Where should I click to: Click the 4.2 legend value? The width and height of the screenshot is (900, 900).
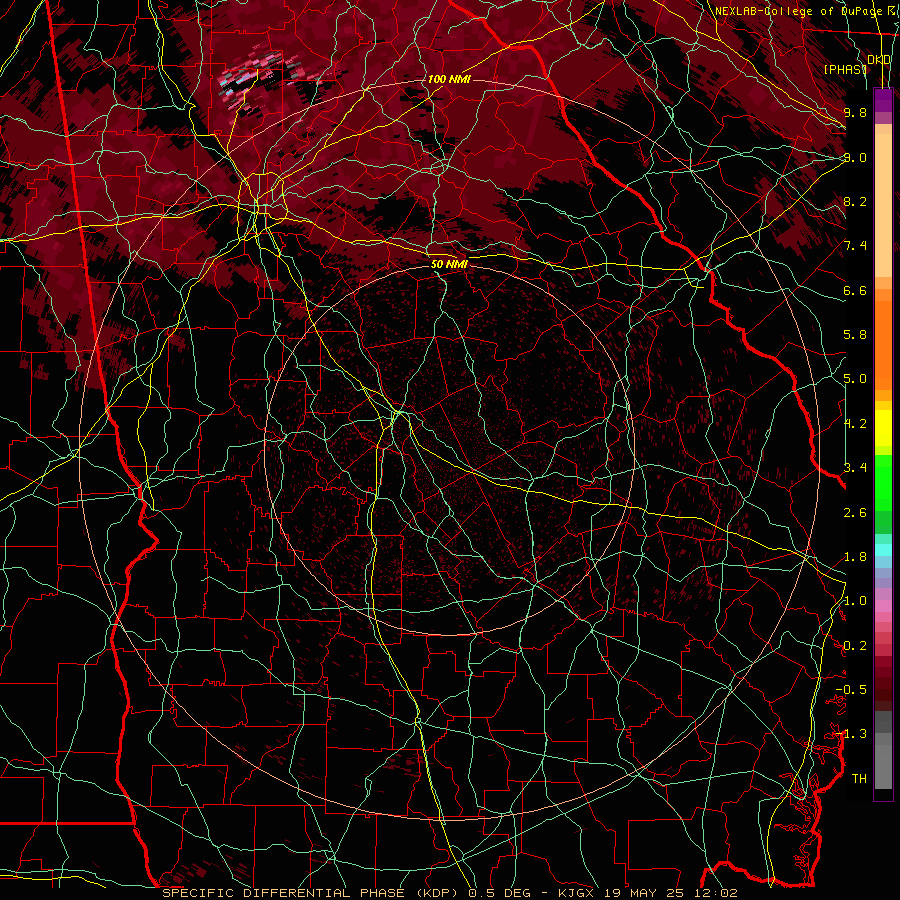[x=855, y=424]
